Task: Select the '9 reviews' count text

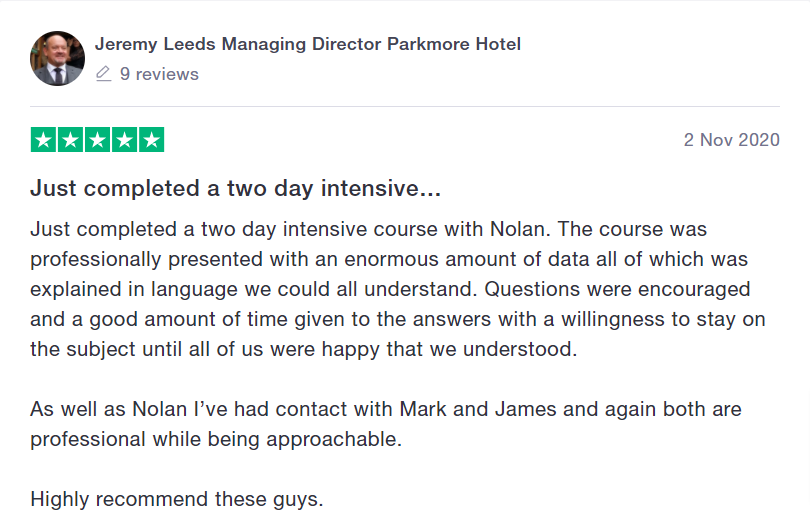Action: coord(159,74)
